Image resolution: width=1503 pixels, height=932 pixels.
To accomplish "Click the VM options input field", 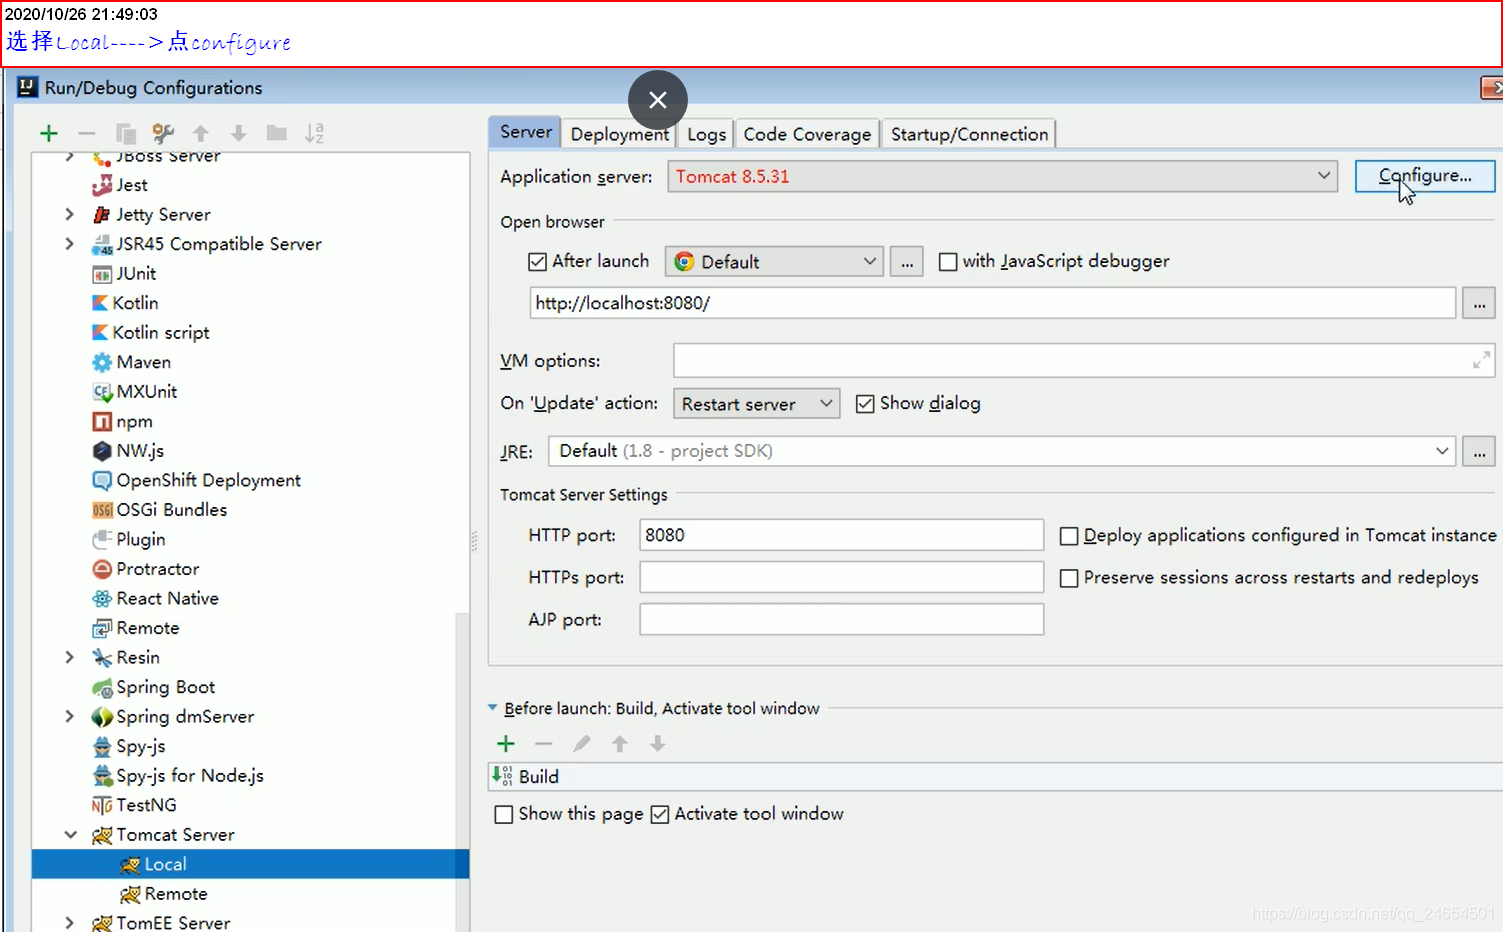I will (x=1084, y=360).
